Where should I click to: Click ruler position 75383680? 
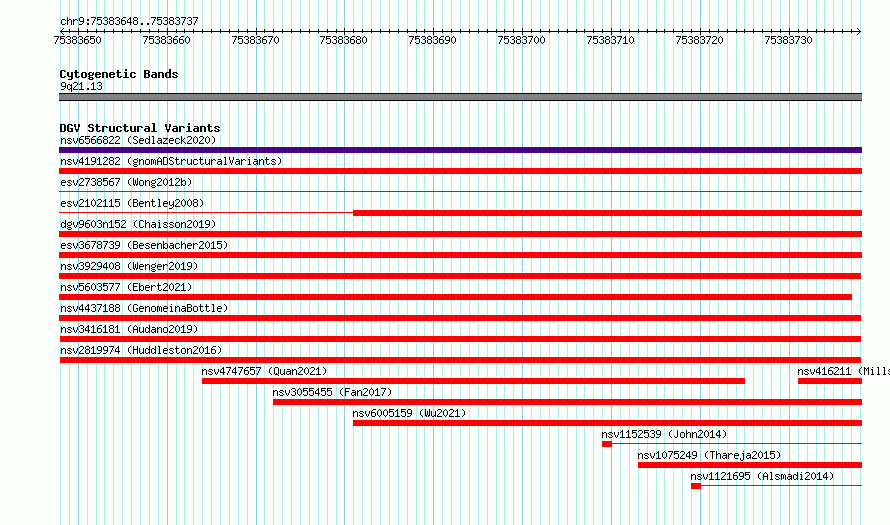click(343, 40)
